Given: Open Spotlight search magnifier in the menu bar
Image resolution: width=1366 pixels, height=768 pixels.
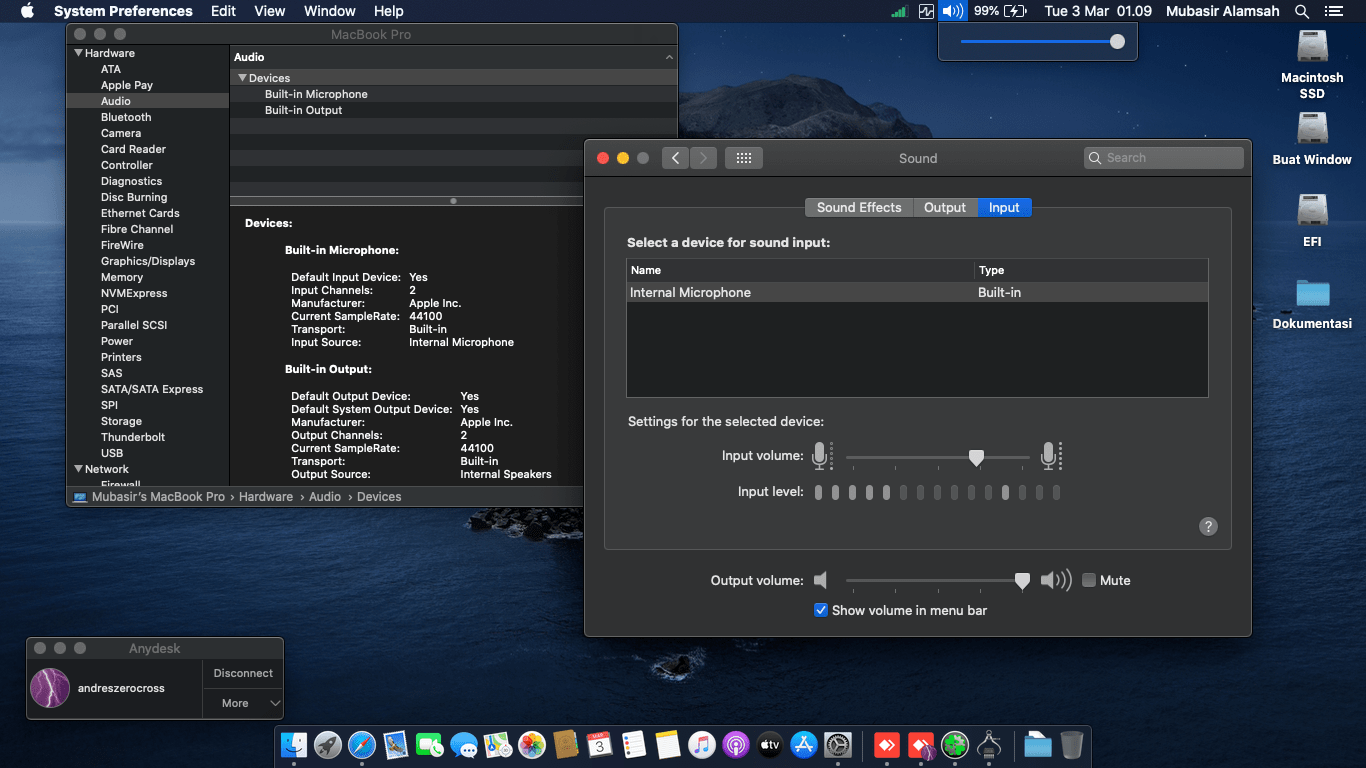Looking at the screenshot, I should click(1302, 11).
